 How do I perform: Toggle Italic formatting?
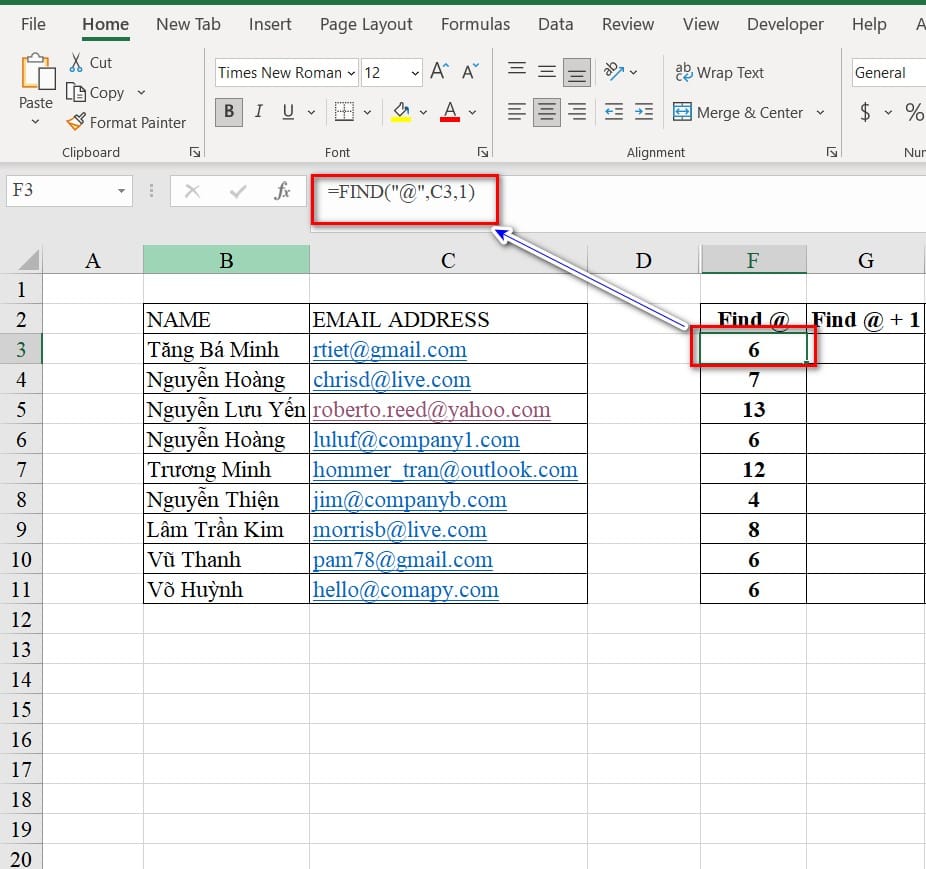pyautogui.click(x=259, y=112)
